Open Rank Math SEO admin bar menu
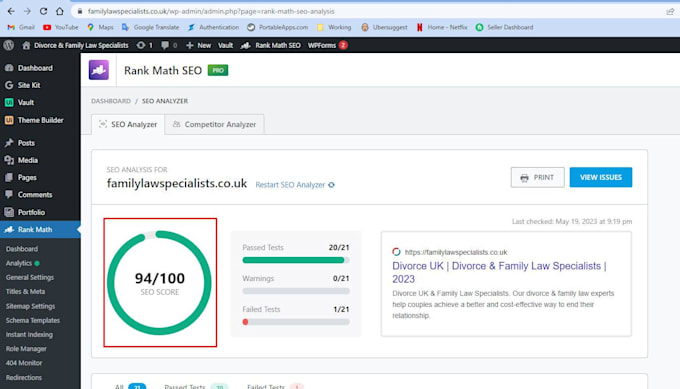Image resolution: width=680 pixels, height=389 pixels. (271, 45)
